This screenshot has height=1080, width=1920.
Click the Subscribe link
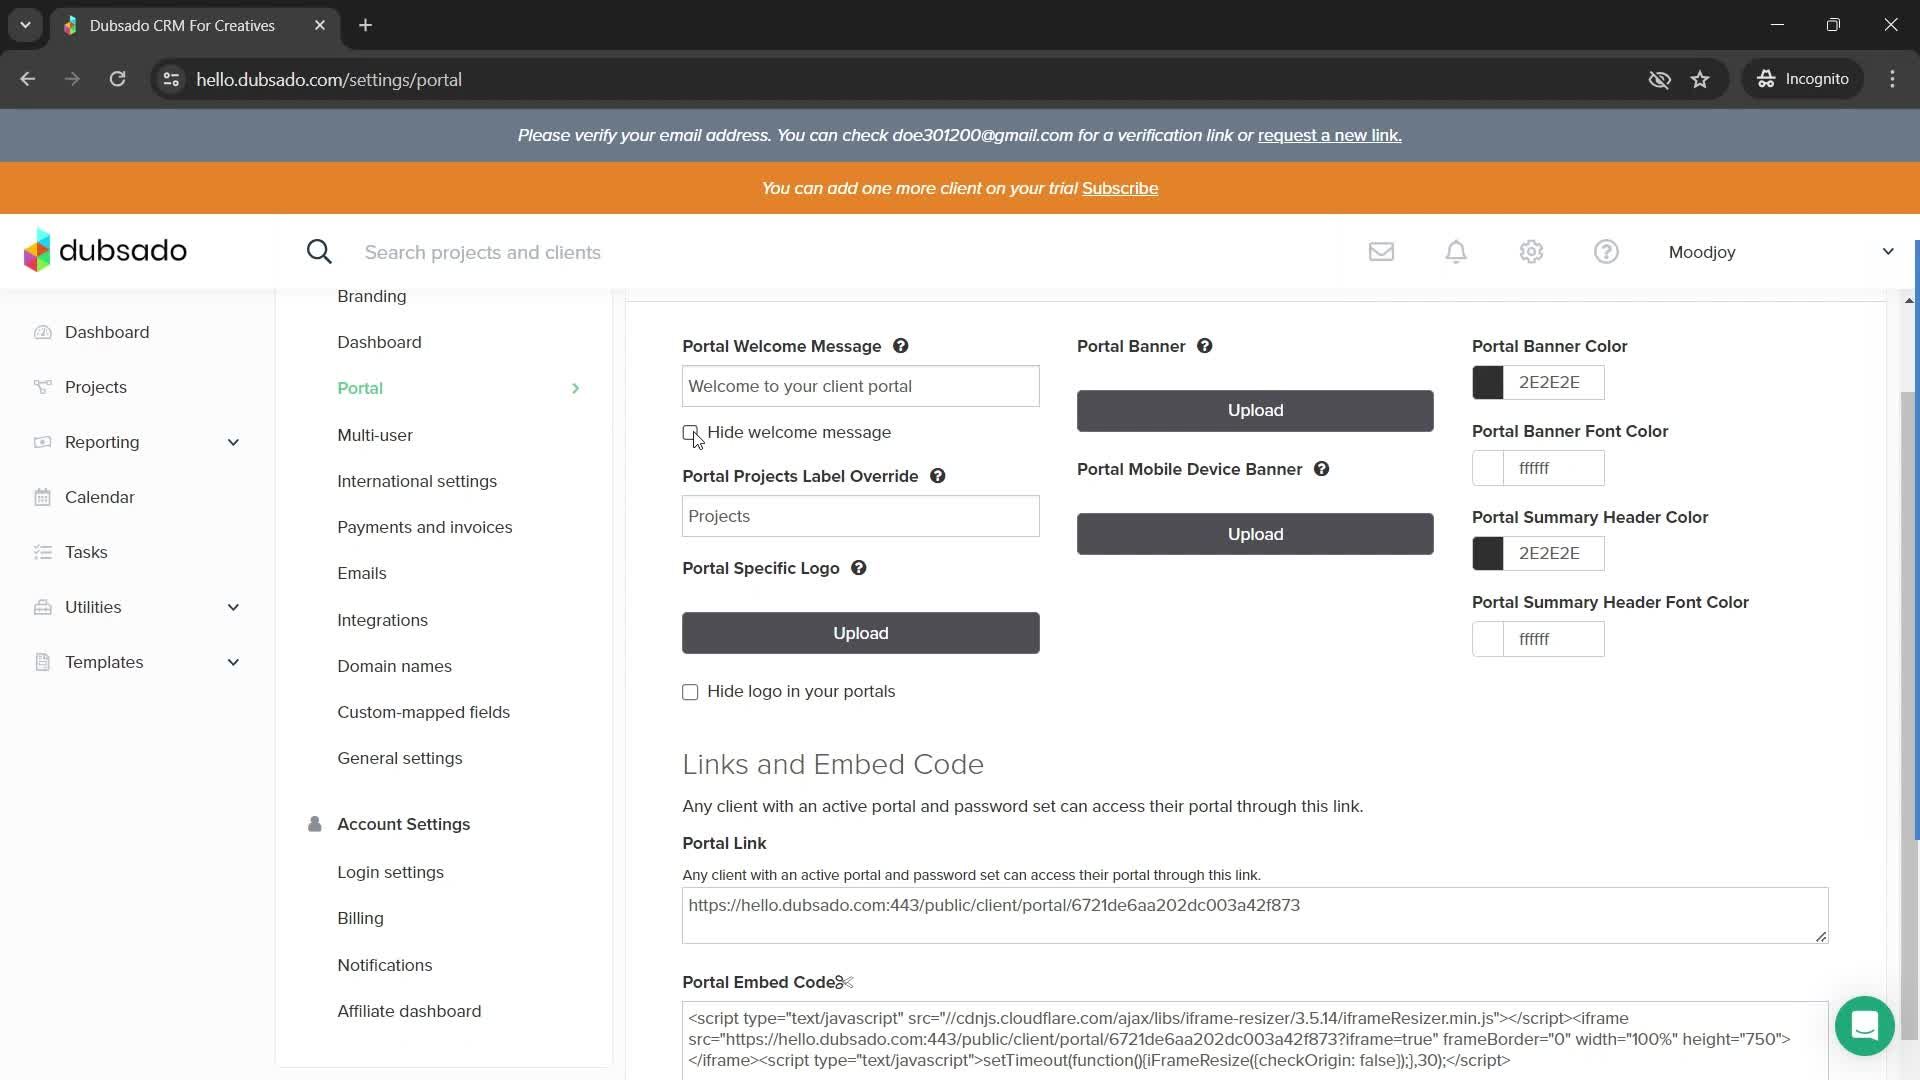pos(1120,188)
